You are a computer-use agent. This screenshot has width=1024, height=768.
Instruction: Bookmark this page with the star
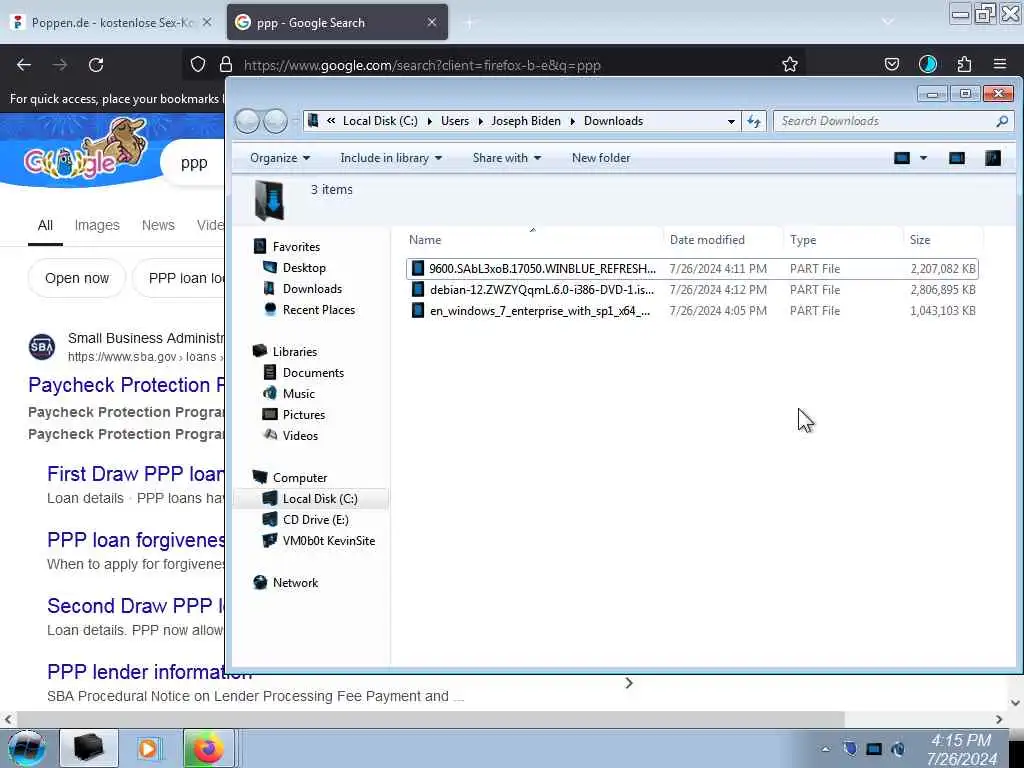tap(790, 64)
